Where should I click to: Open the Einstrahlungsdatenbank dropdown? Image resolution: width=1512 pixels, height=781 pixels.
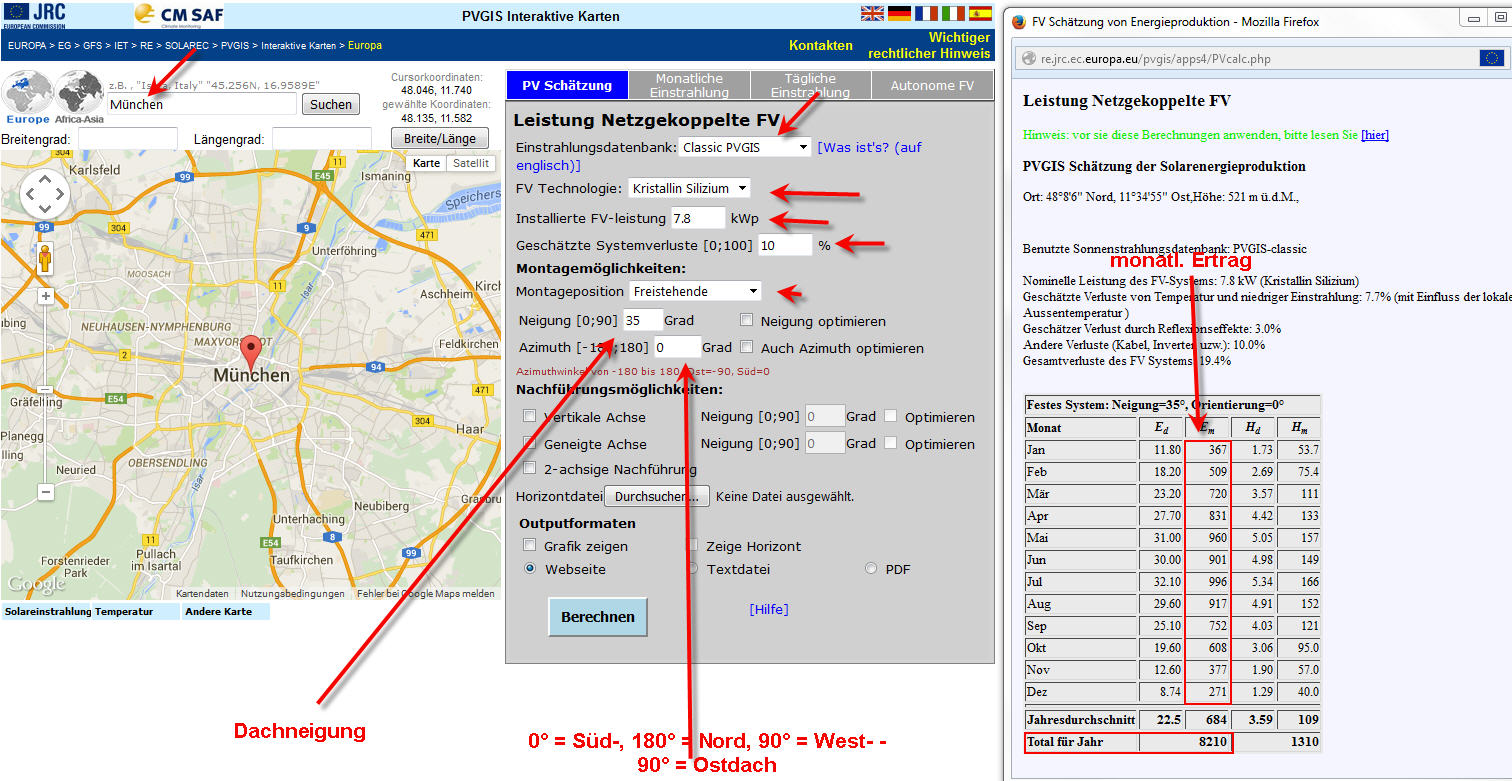744,148
